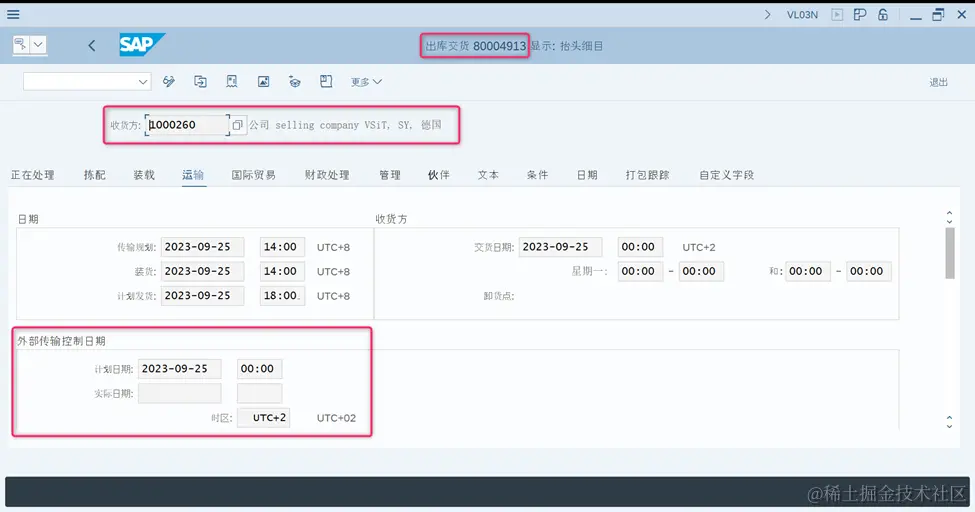Open the 日期 tab
975x512 pixels.
click(587, 175)
